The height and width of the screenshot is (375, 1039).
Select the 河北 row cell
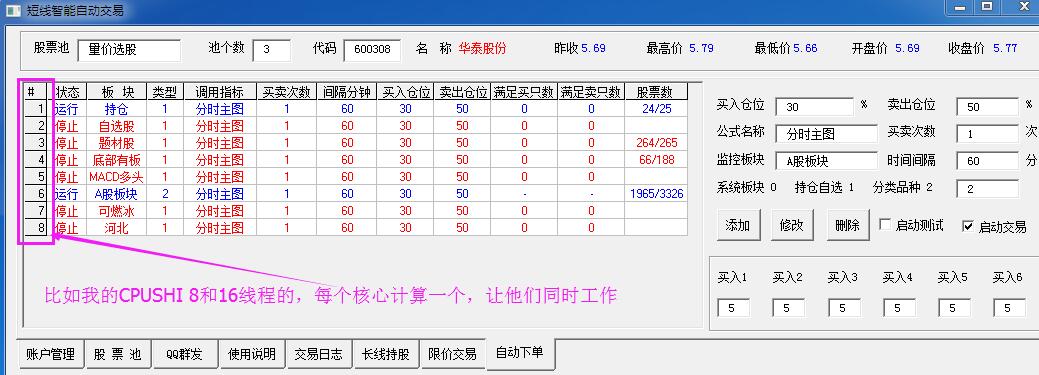(116, 228)
